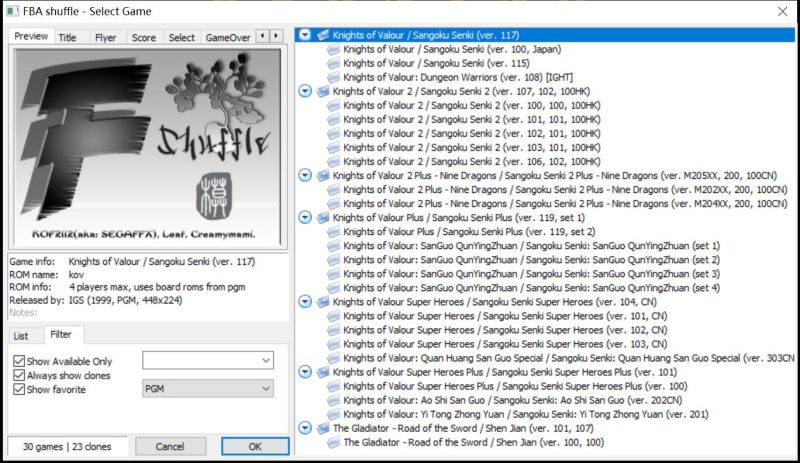The width and height of the screenshot is (800, 463).
Task: Click the parent icon of Knights of Valour 2 ver. 107
Action: [x=323, y=91]
